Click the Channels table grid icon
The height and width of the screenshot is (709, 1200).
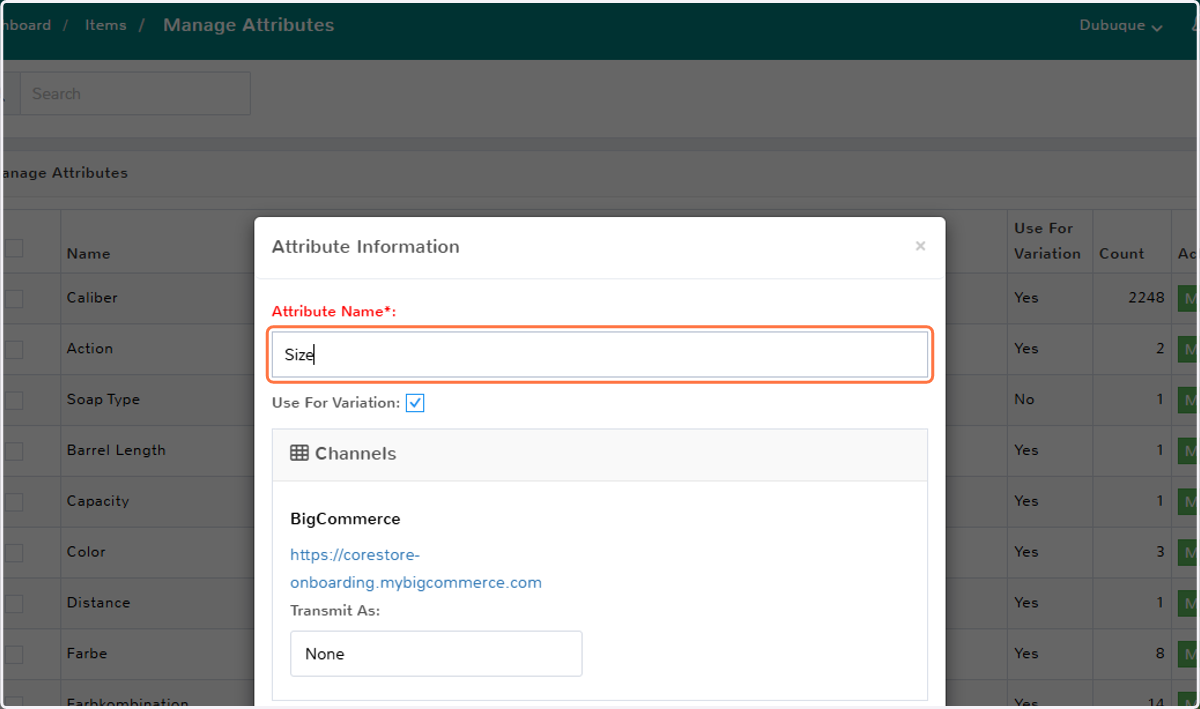pos(299,453)
